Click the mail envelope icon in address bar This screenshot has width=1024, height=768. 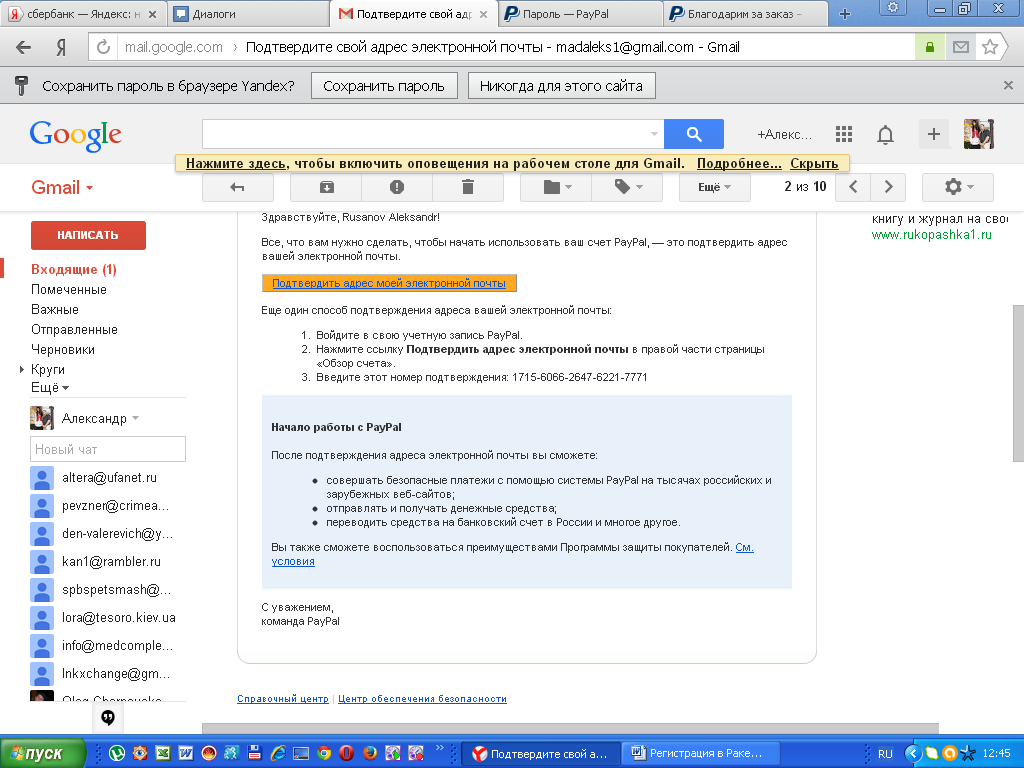[961, 47]
